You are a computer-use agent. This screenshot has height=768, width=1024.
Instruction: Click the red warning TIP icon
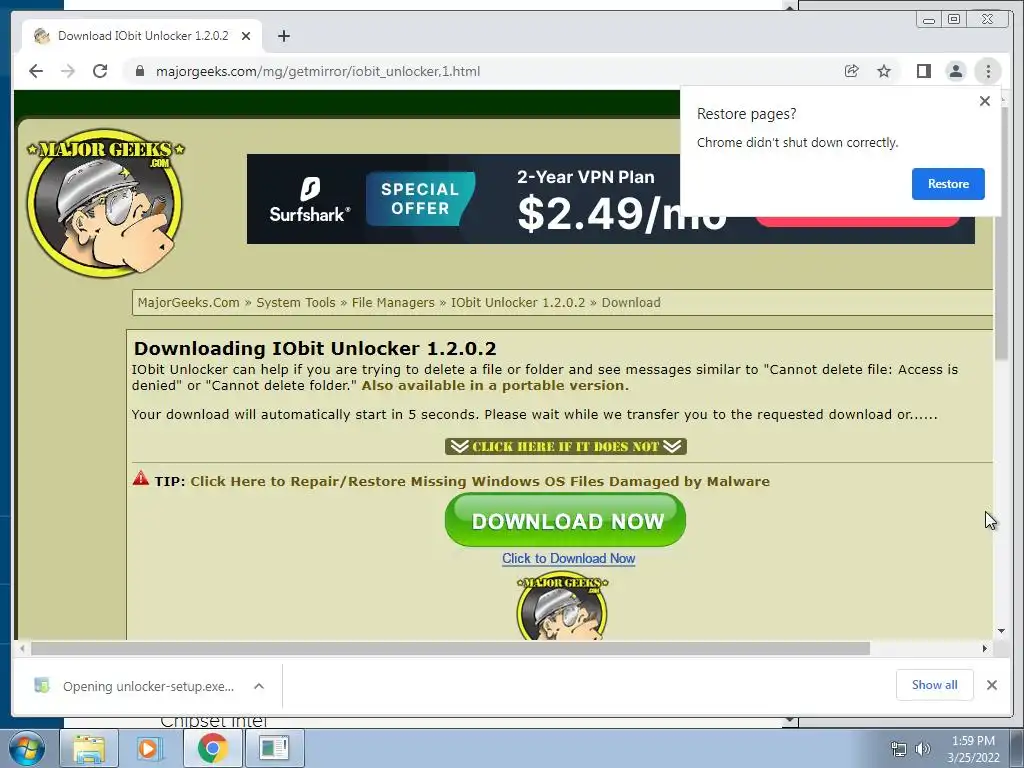[140, 479]
